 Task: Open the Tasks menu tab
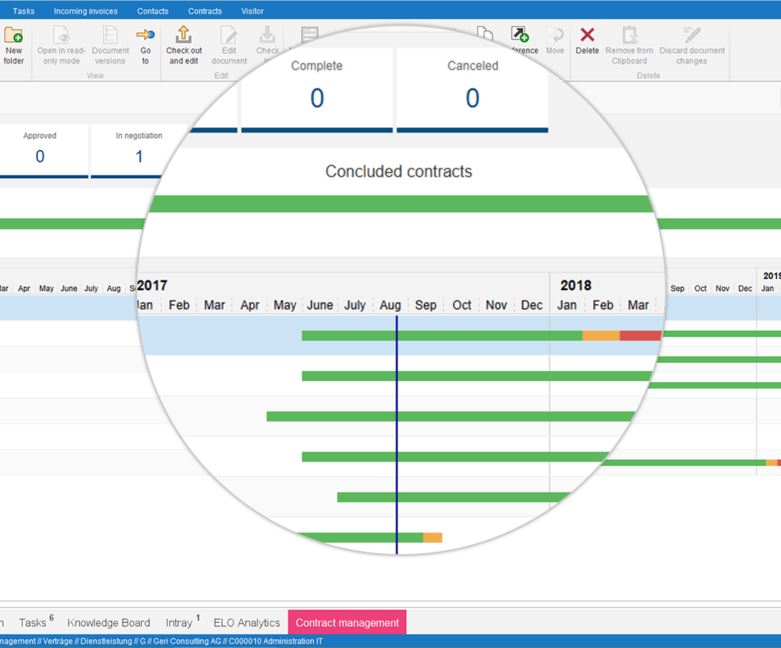pos(23,11)
